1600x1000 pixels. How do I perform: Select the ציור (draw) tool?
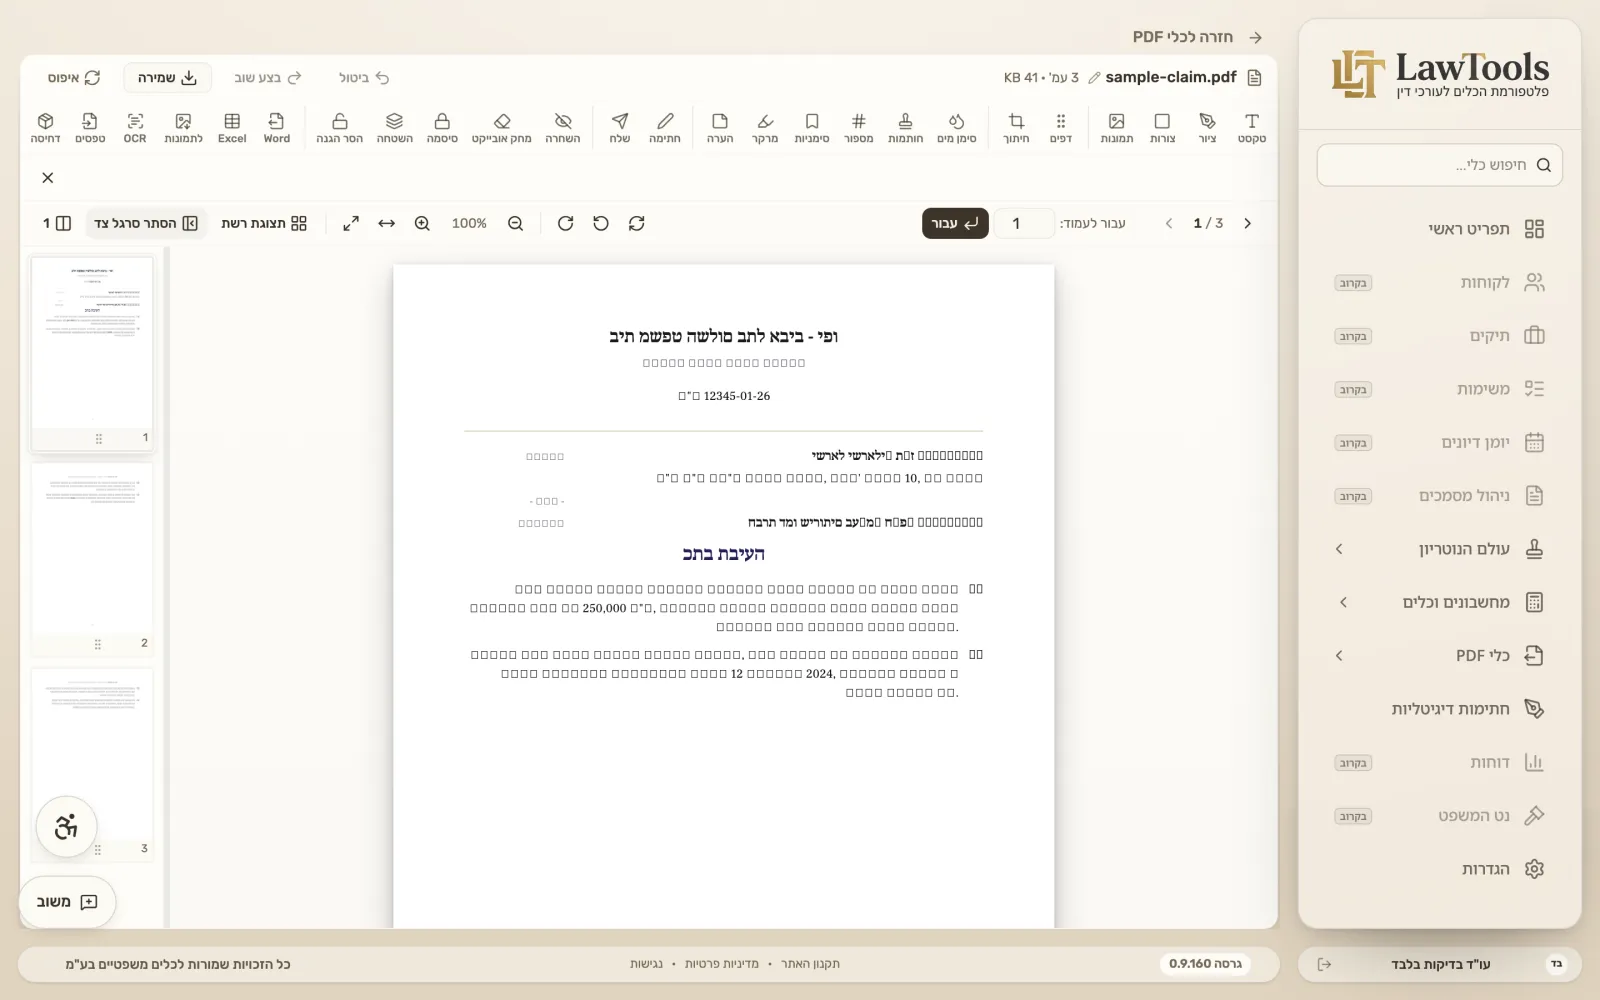(1207, 128)
